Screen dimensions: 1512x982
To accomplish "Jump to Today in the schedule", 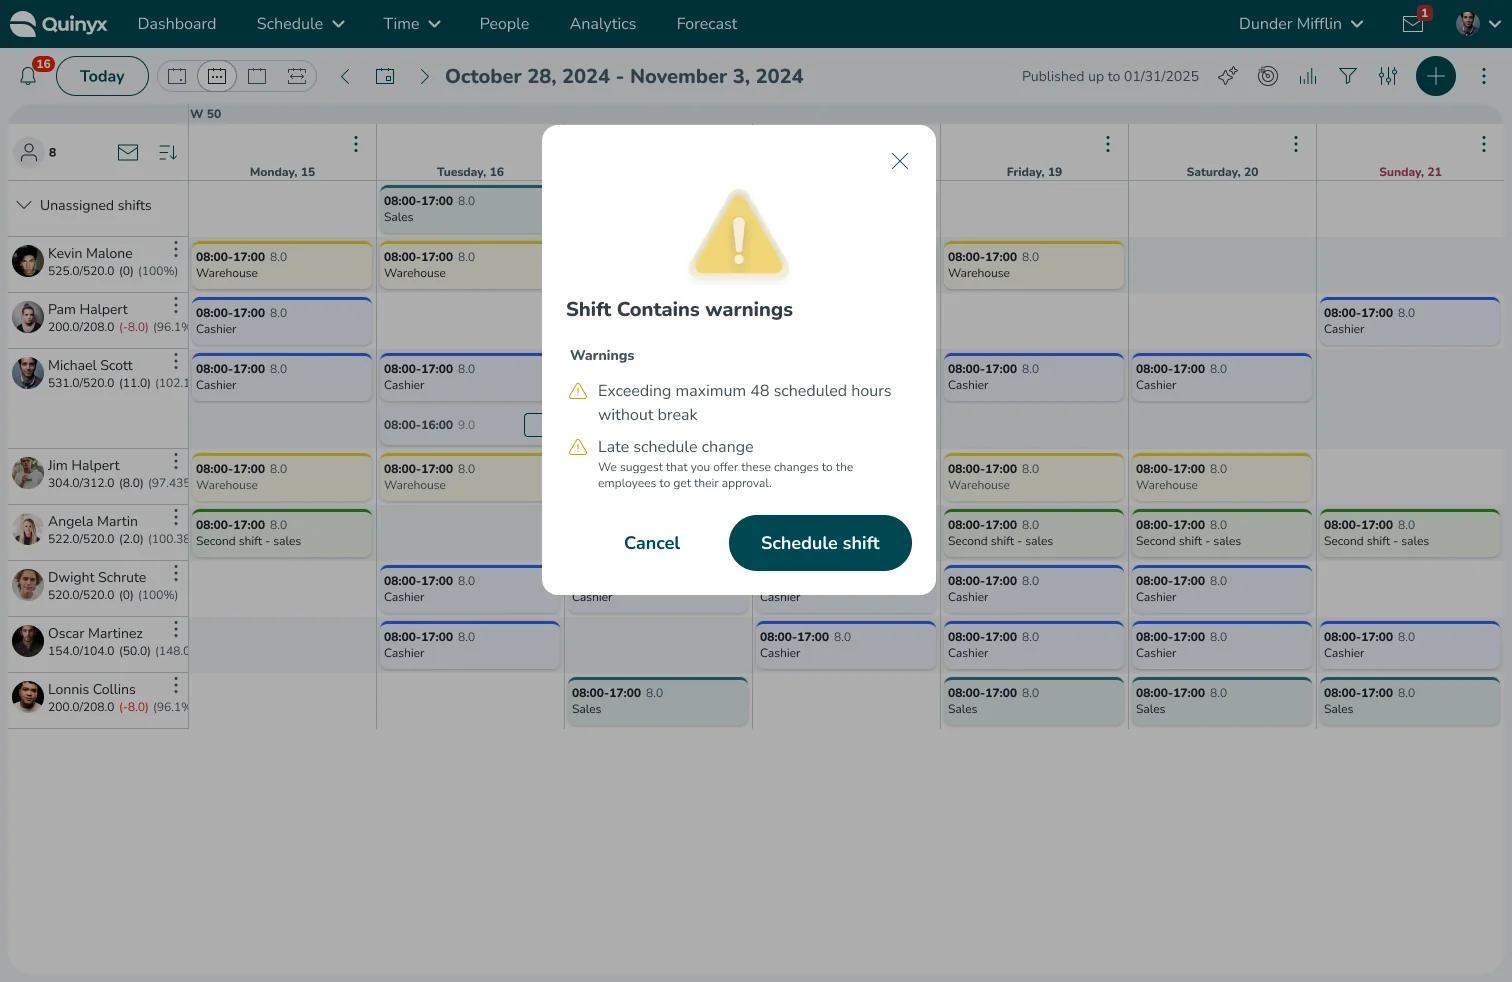I will click(x=102, y=76).
